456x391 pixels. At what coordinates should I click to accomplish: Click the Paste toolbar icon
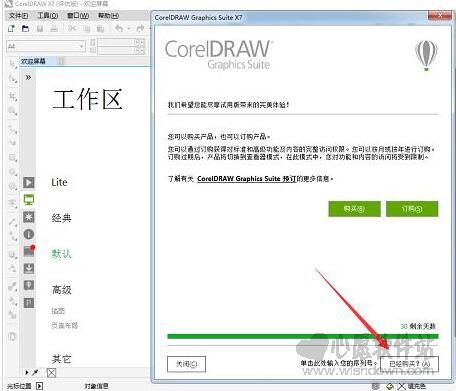click(101, 29)
